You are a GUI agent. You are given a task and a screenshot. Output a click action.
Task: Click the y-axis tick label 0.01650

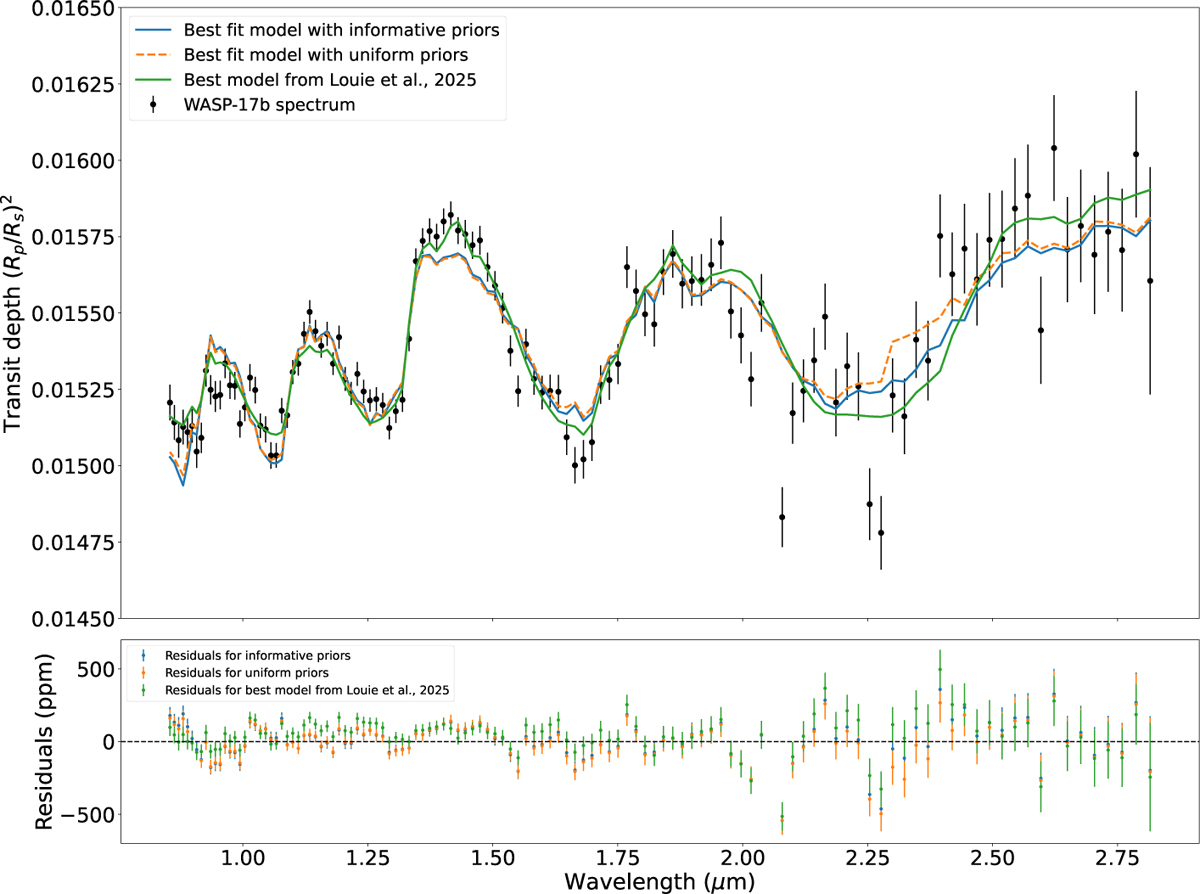[73, 8]
